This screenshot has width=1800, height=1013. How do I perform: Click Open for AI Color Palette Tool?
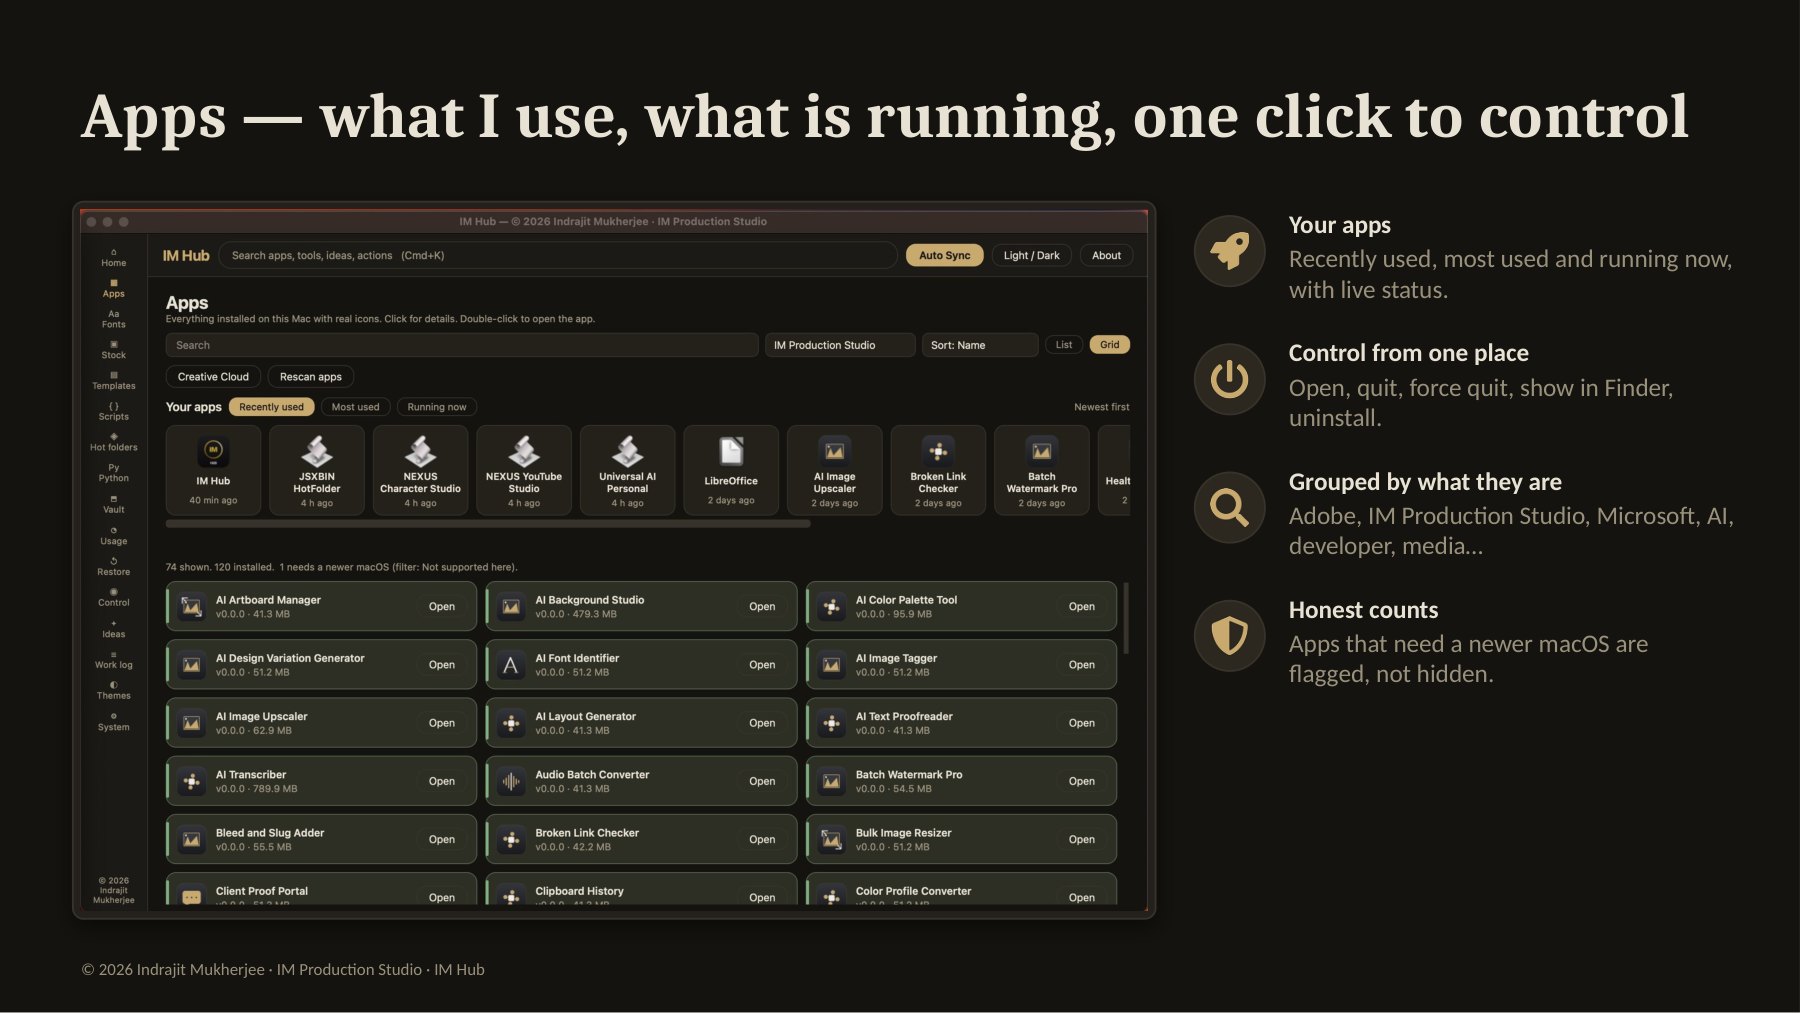1082,607
